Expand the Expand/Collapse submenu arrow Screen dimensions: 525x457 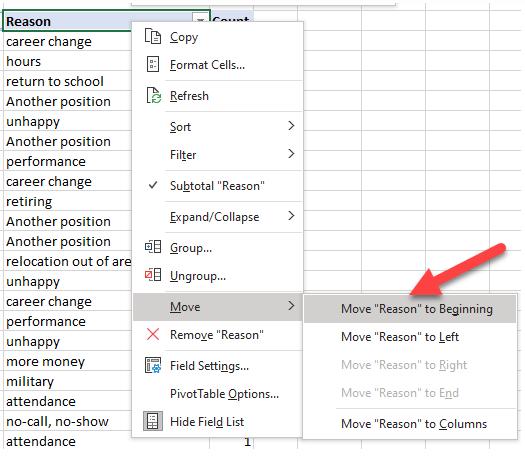(x=291, y=216)
